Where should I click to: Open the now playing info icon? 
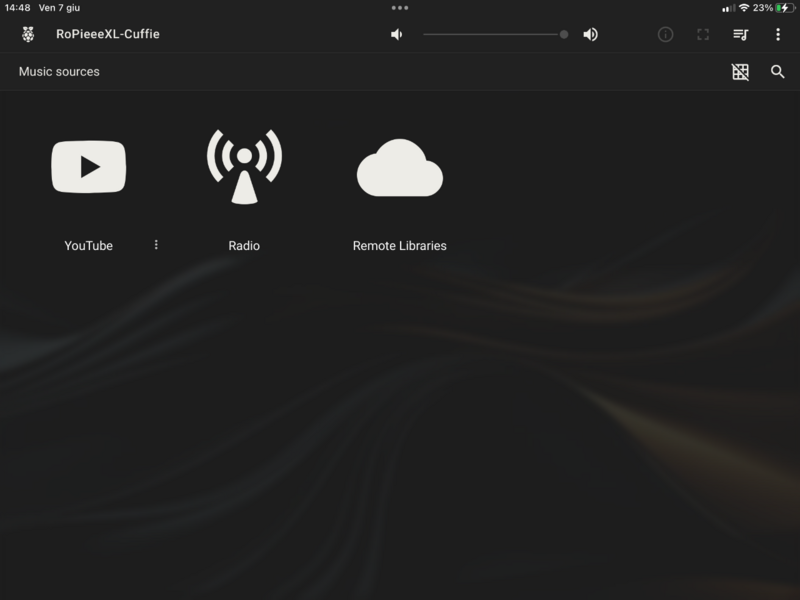point(665,34)
